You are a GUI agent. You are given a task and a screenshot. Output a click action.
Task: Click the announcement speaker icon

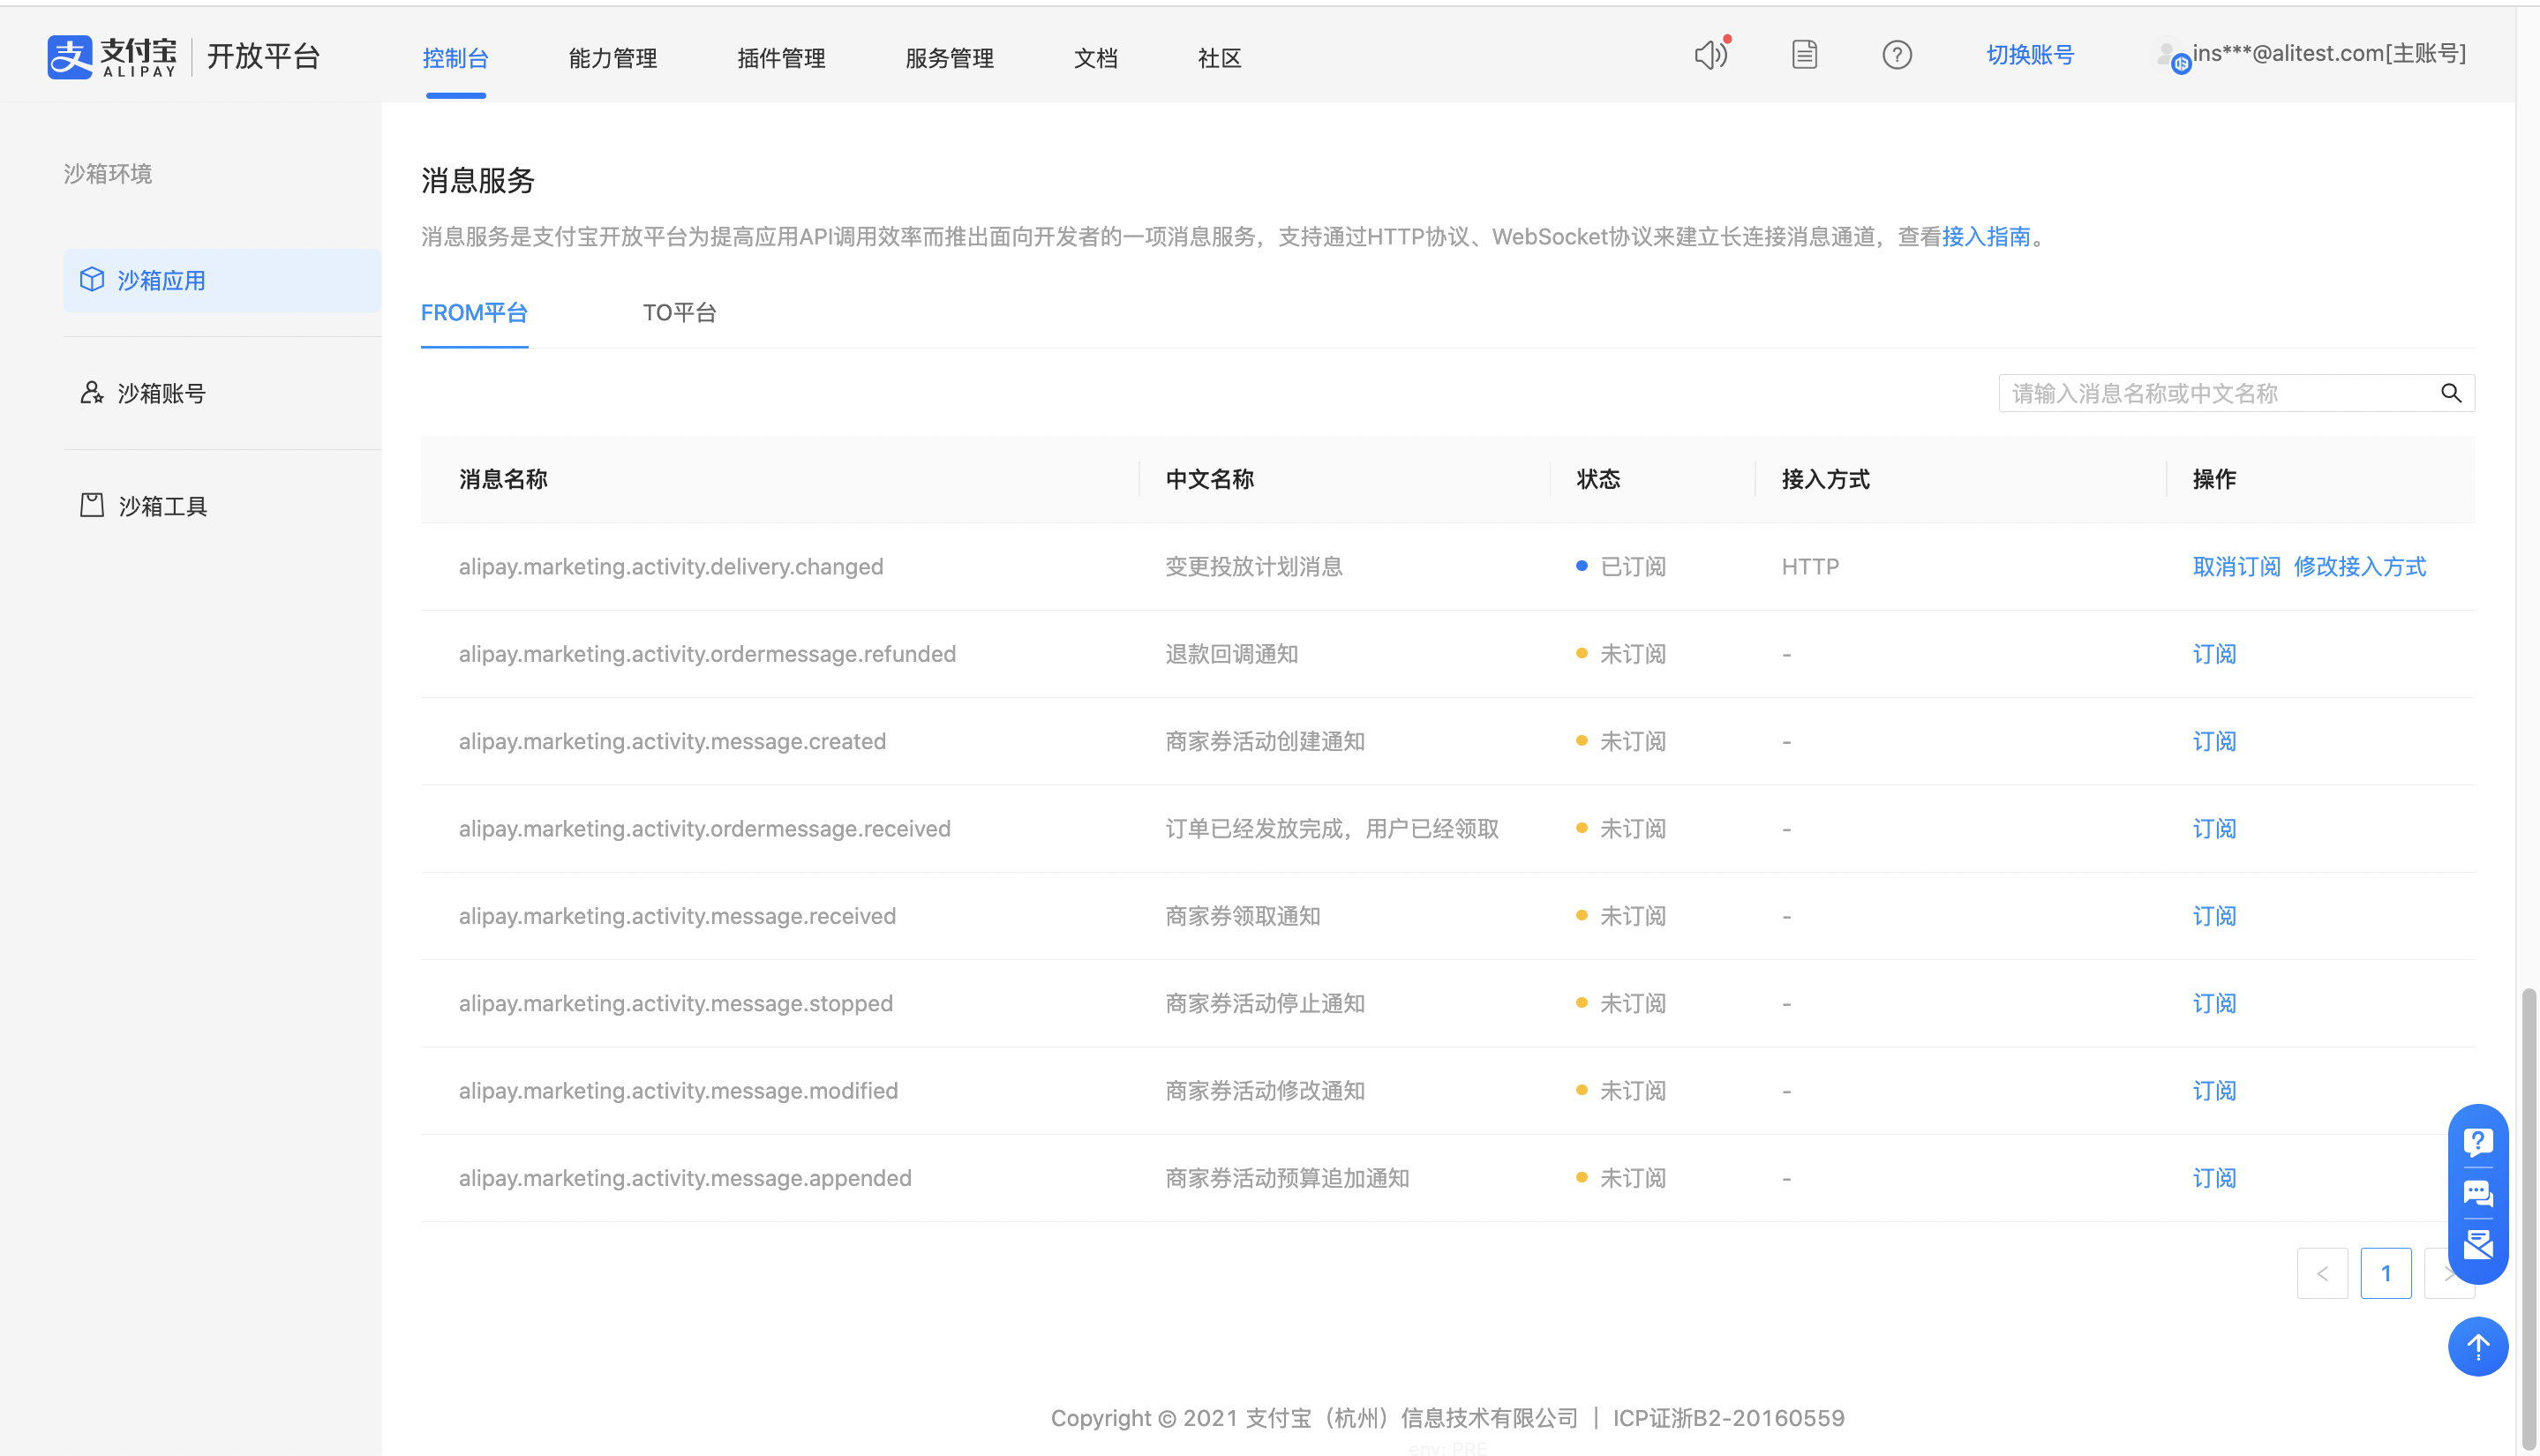(x=1710, y=55)
